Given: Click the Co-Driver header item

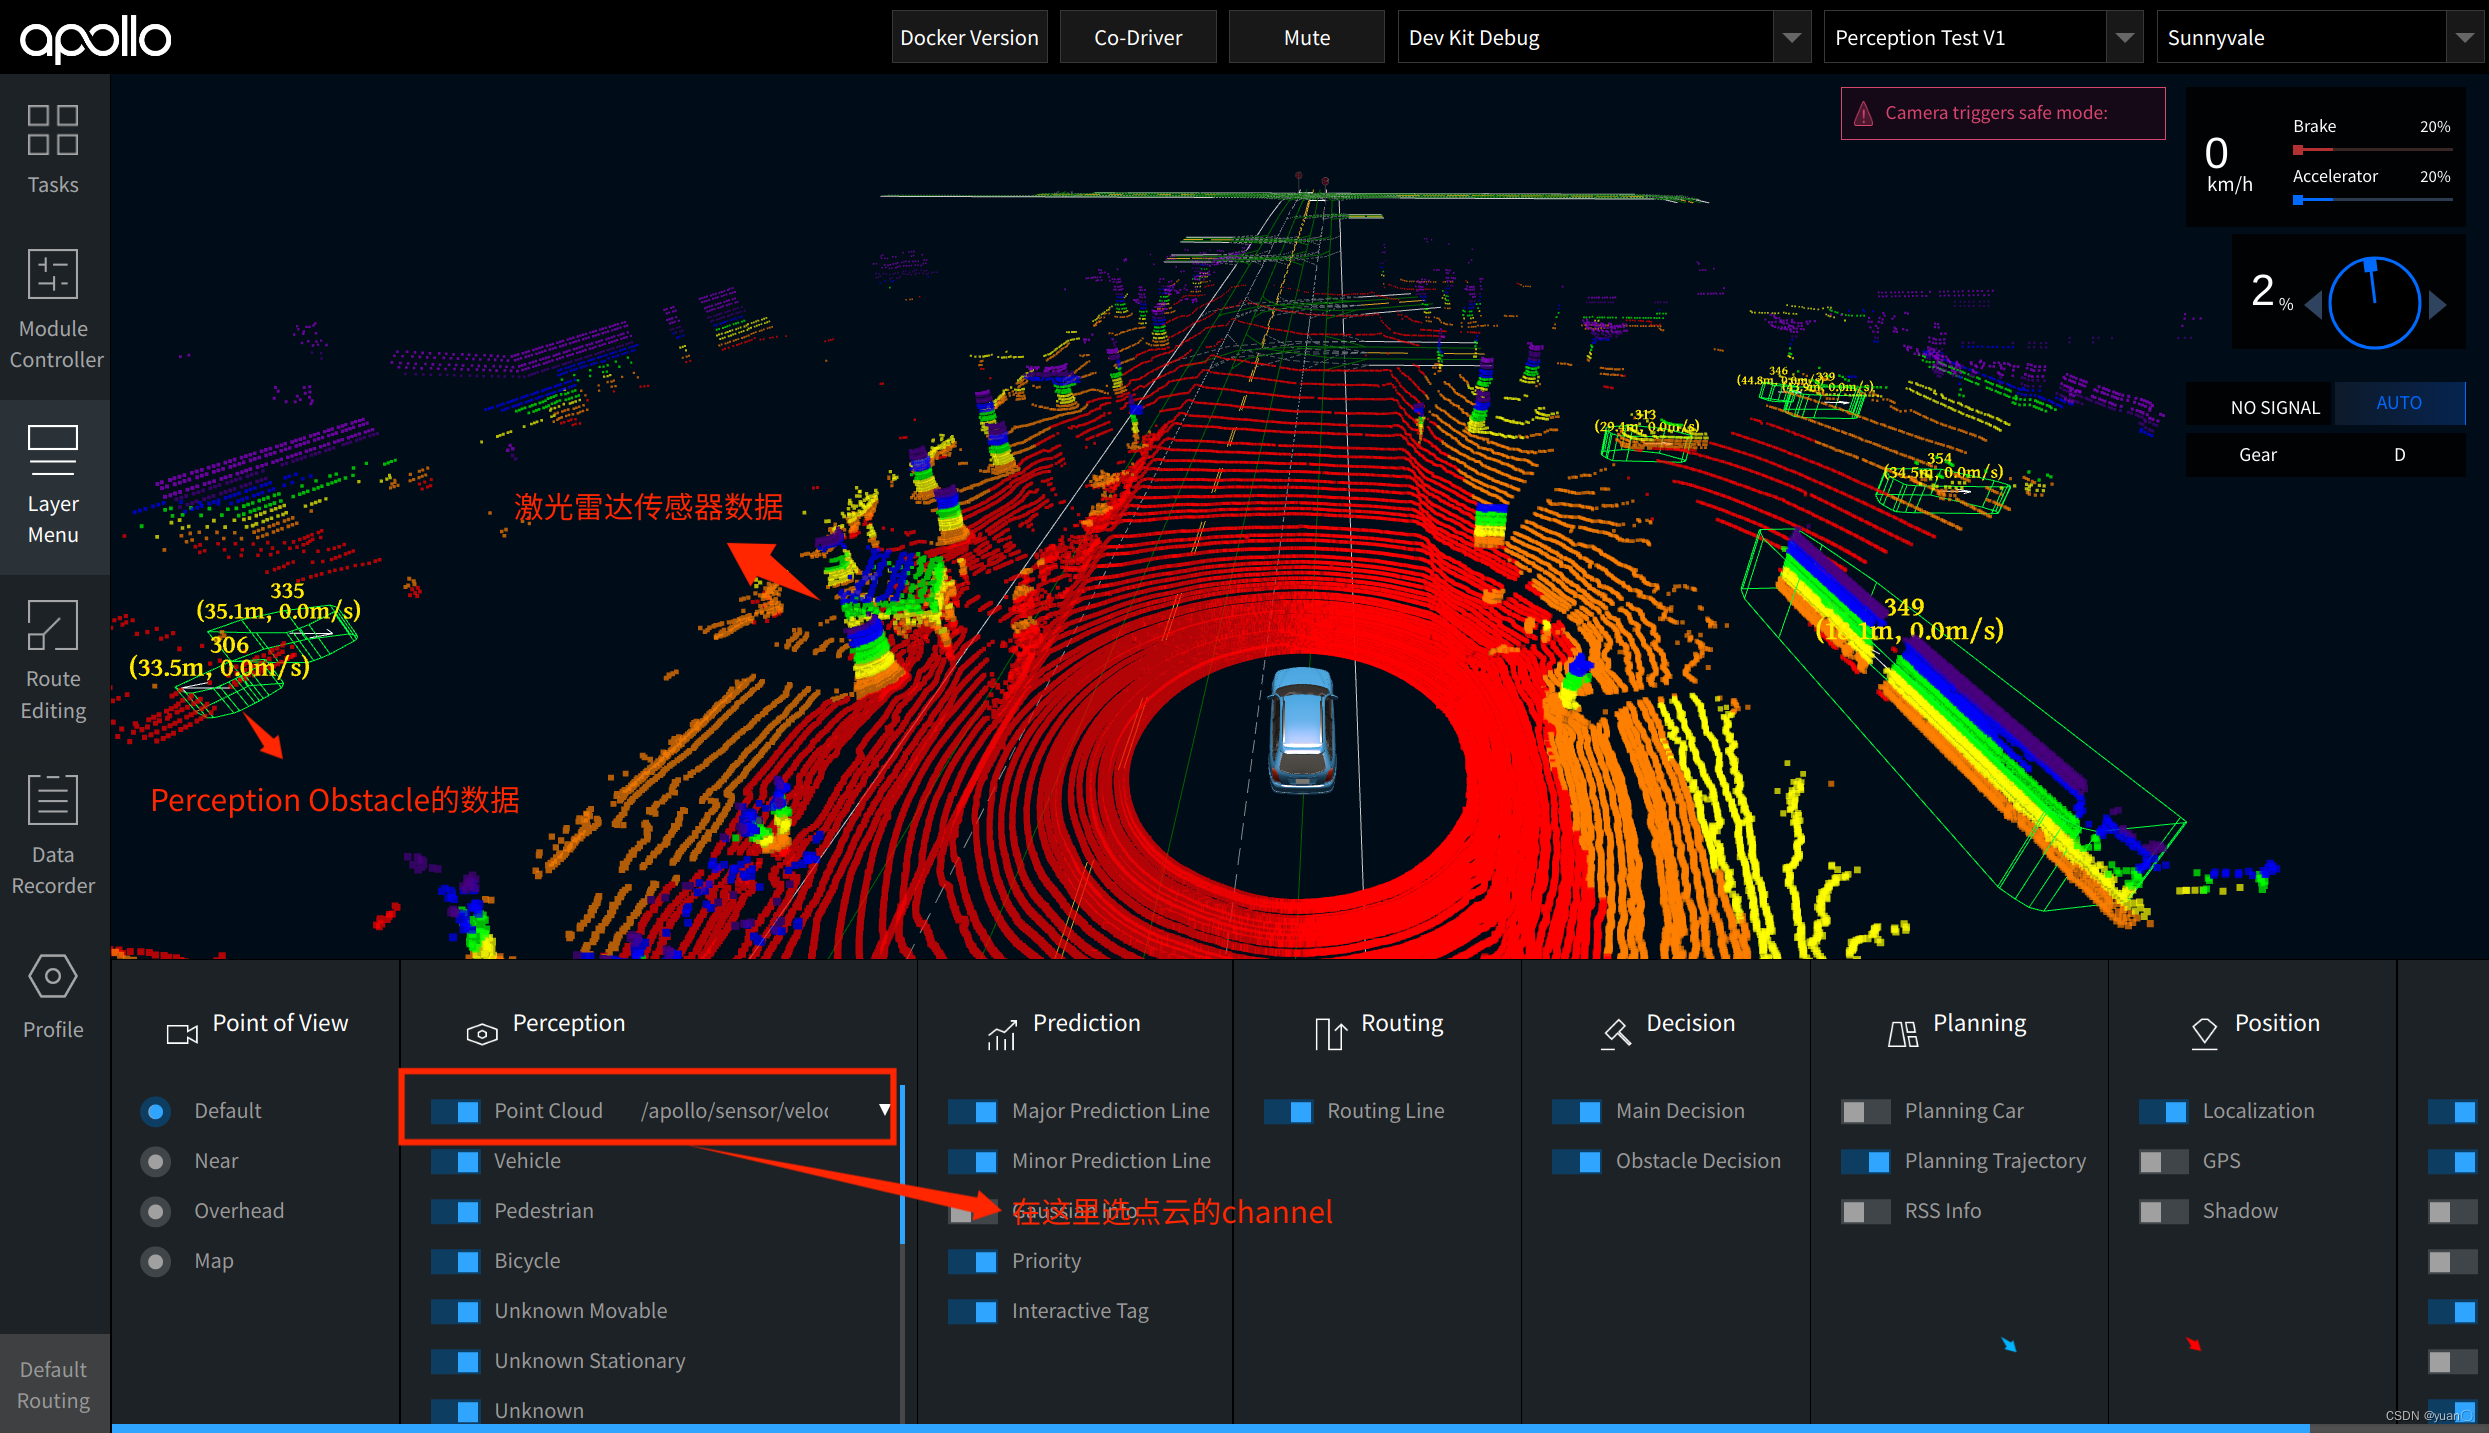Looking at the screenshot, I should [1138, 38].
